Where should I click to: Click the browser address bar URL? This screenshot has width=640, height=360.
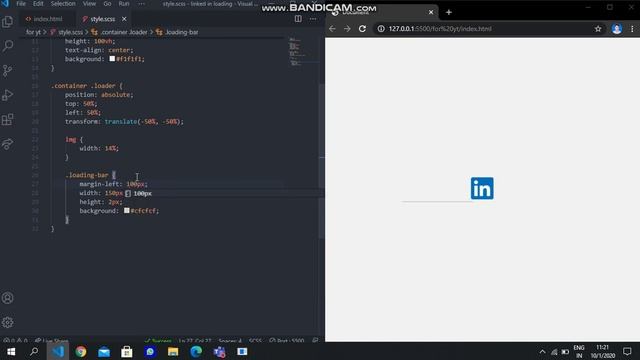[x=440, y=29]
